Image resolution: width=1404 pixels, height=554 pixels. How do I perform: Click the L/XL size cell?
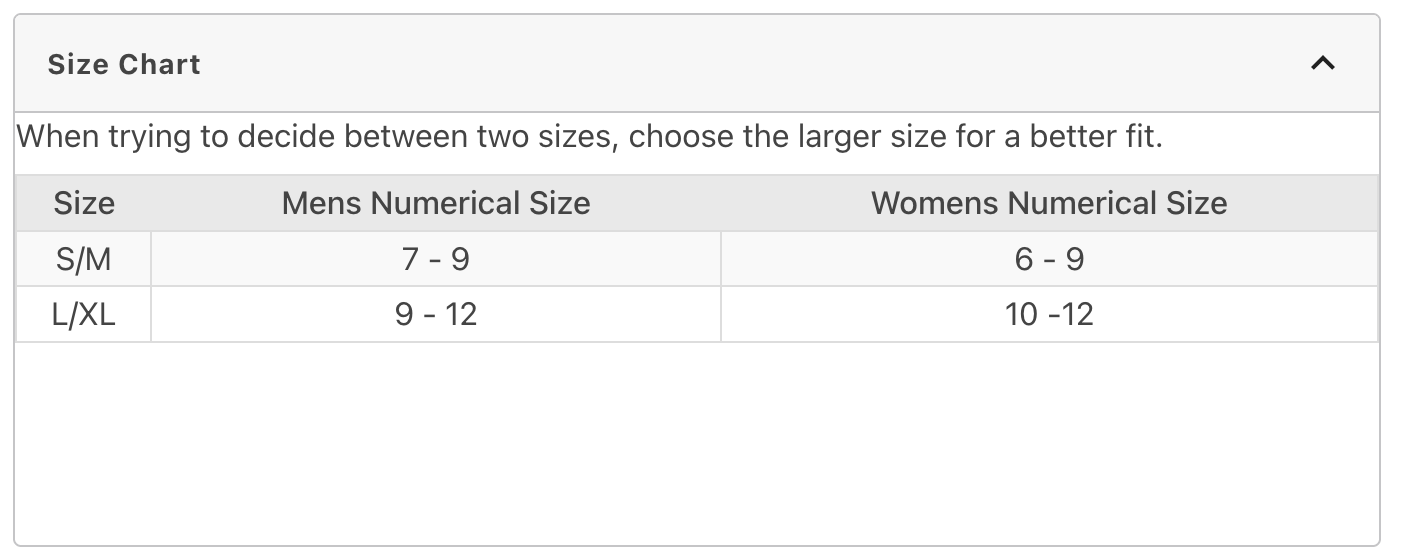point(84,315)
